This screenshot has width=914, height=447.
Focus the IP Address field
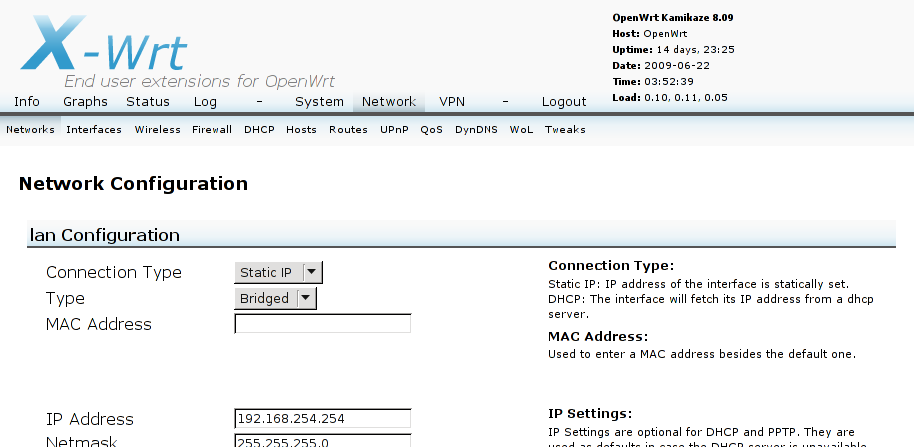(x=322, y=418)
